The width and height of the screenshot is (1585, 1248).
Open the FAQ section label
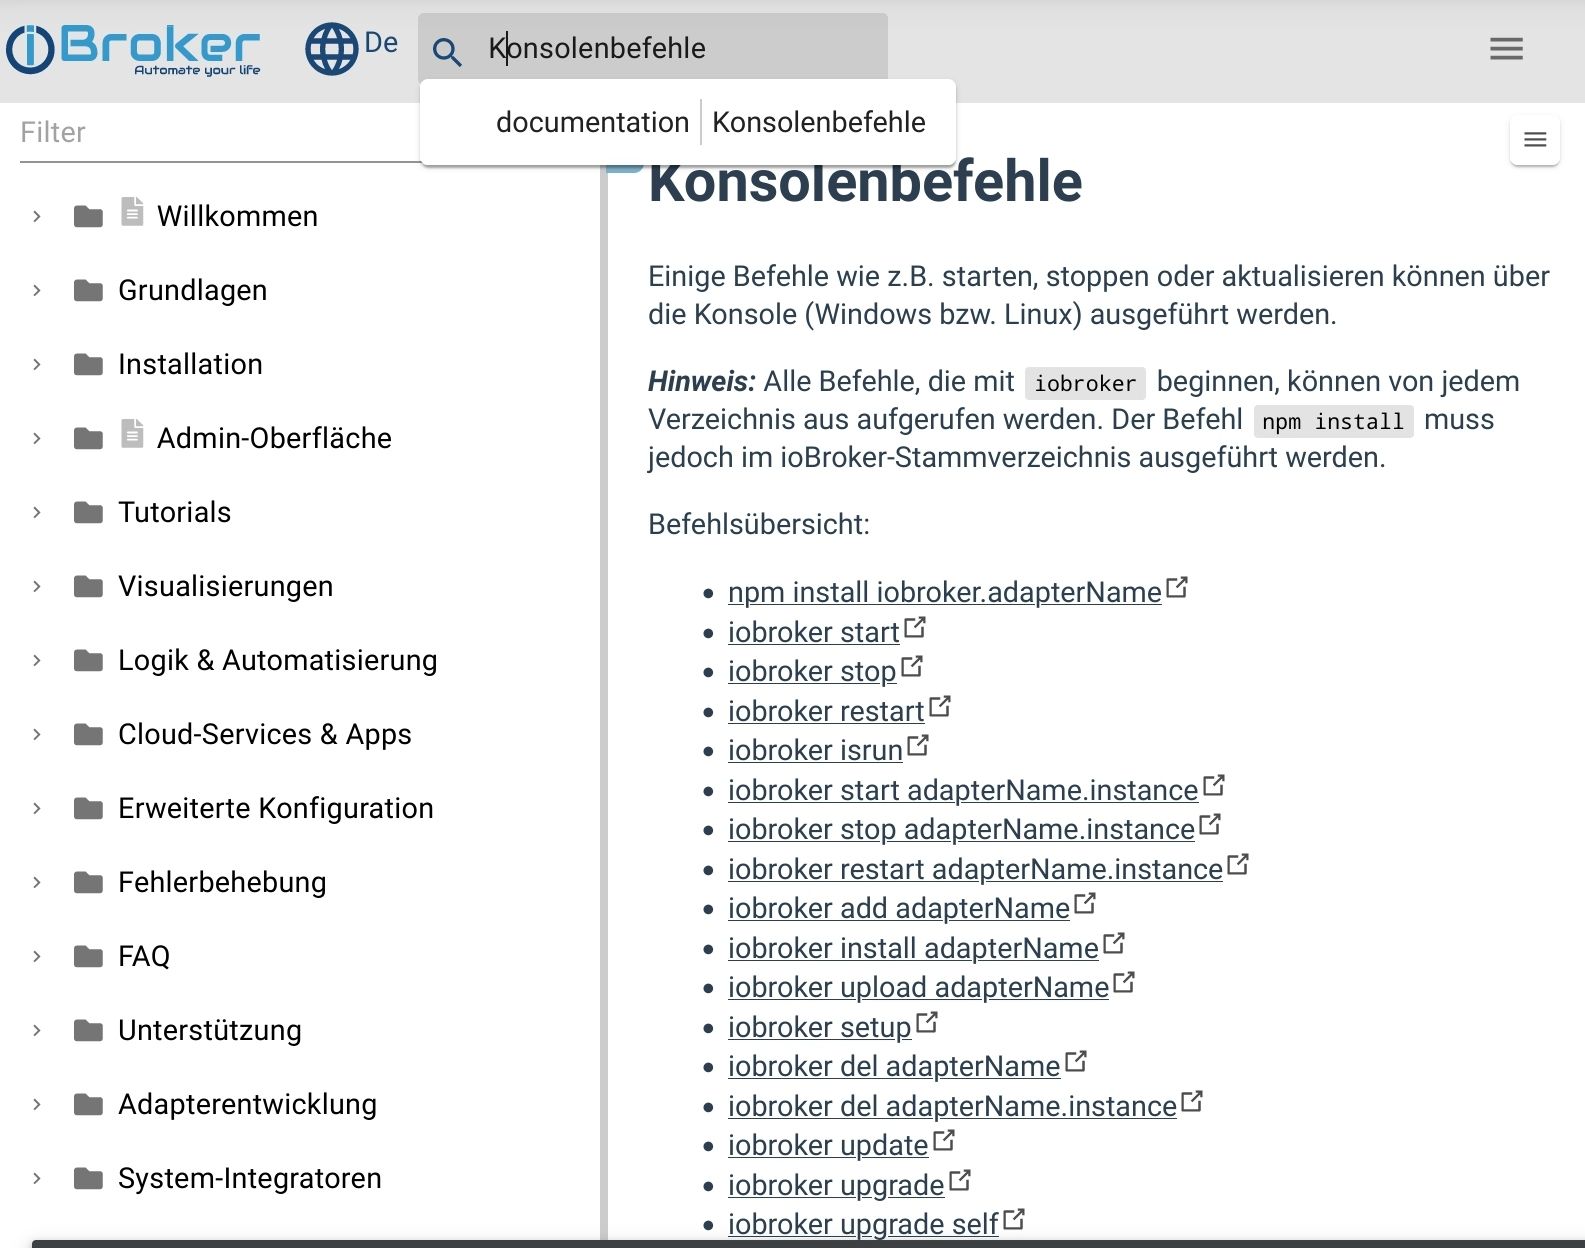click(x=144, y=956)
